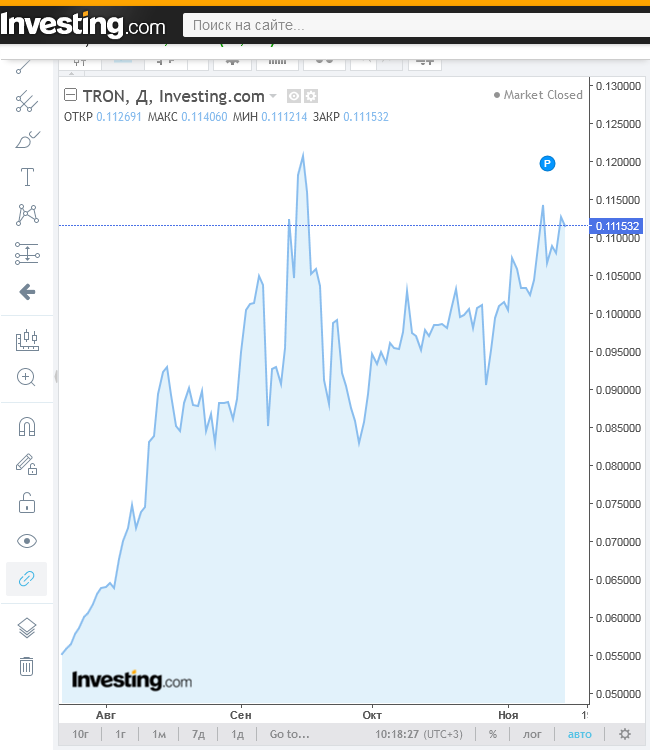The image size is (650, 750).
Task: Toggle auto scale авто button
Action: [580, 734]
